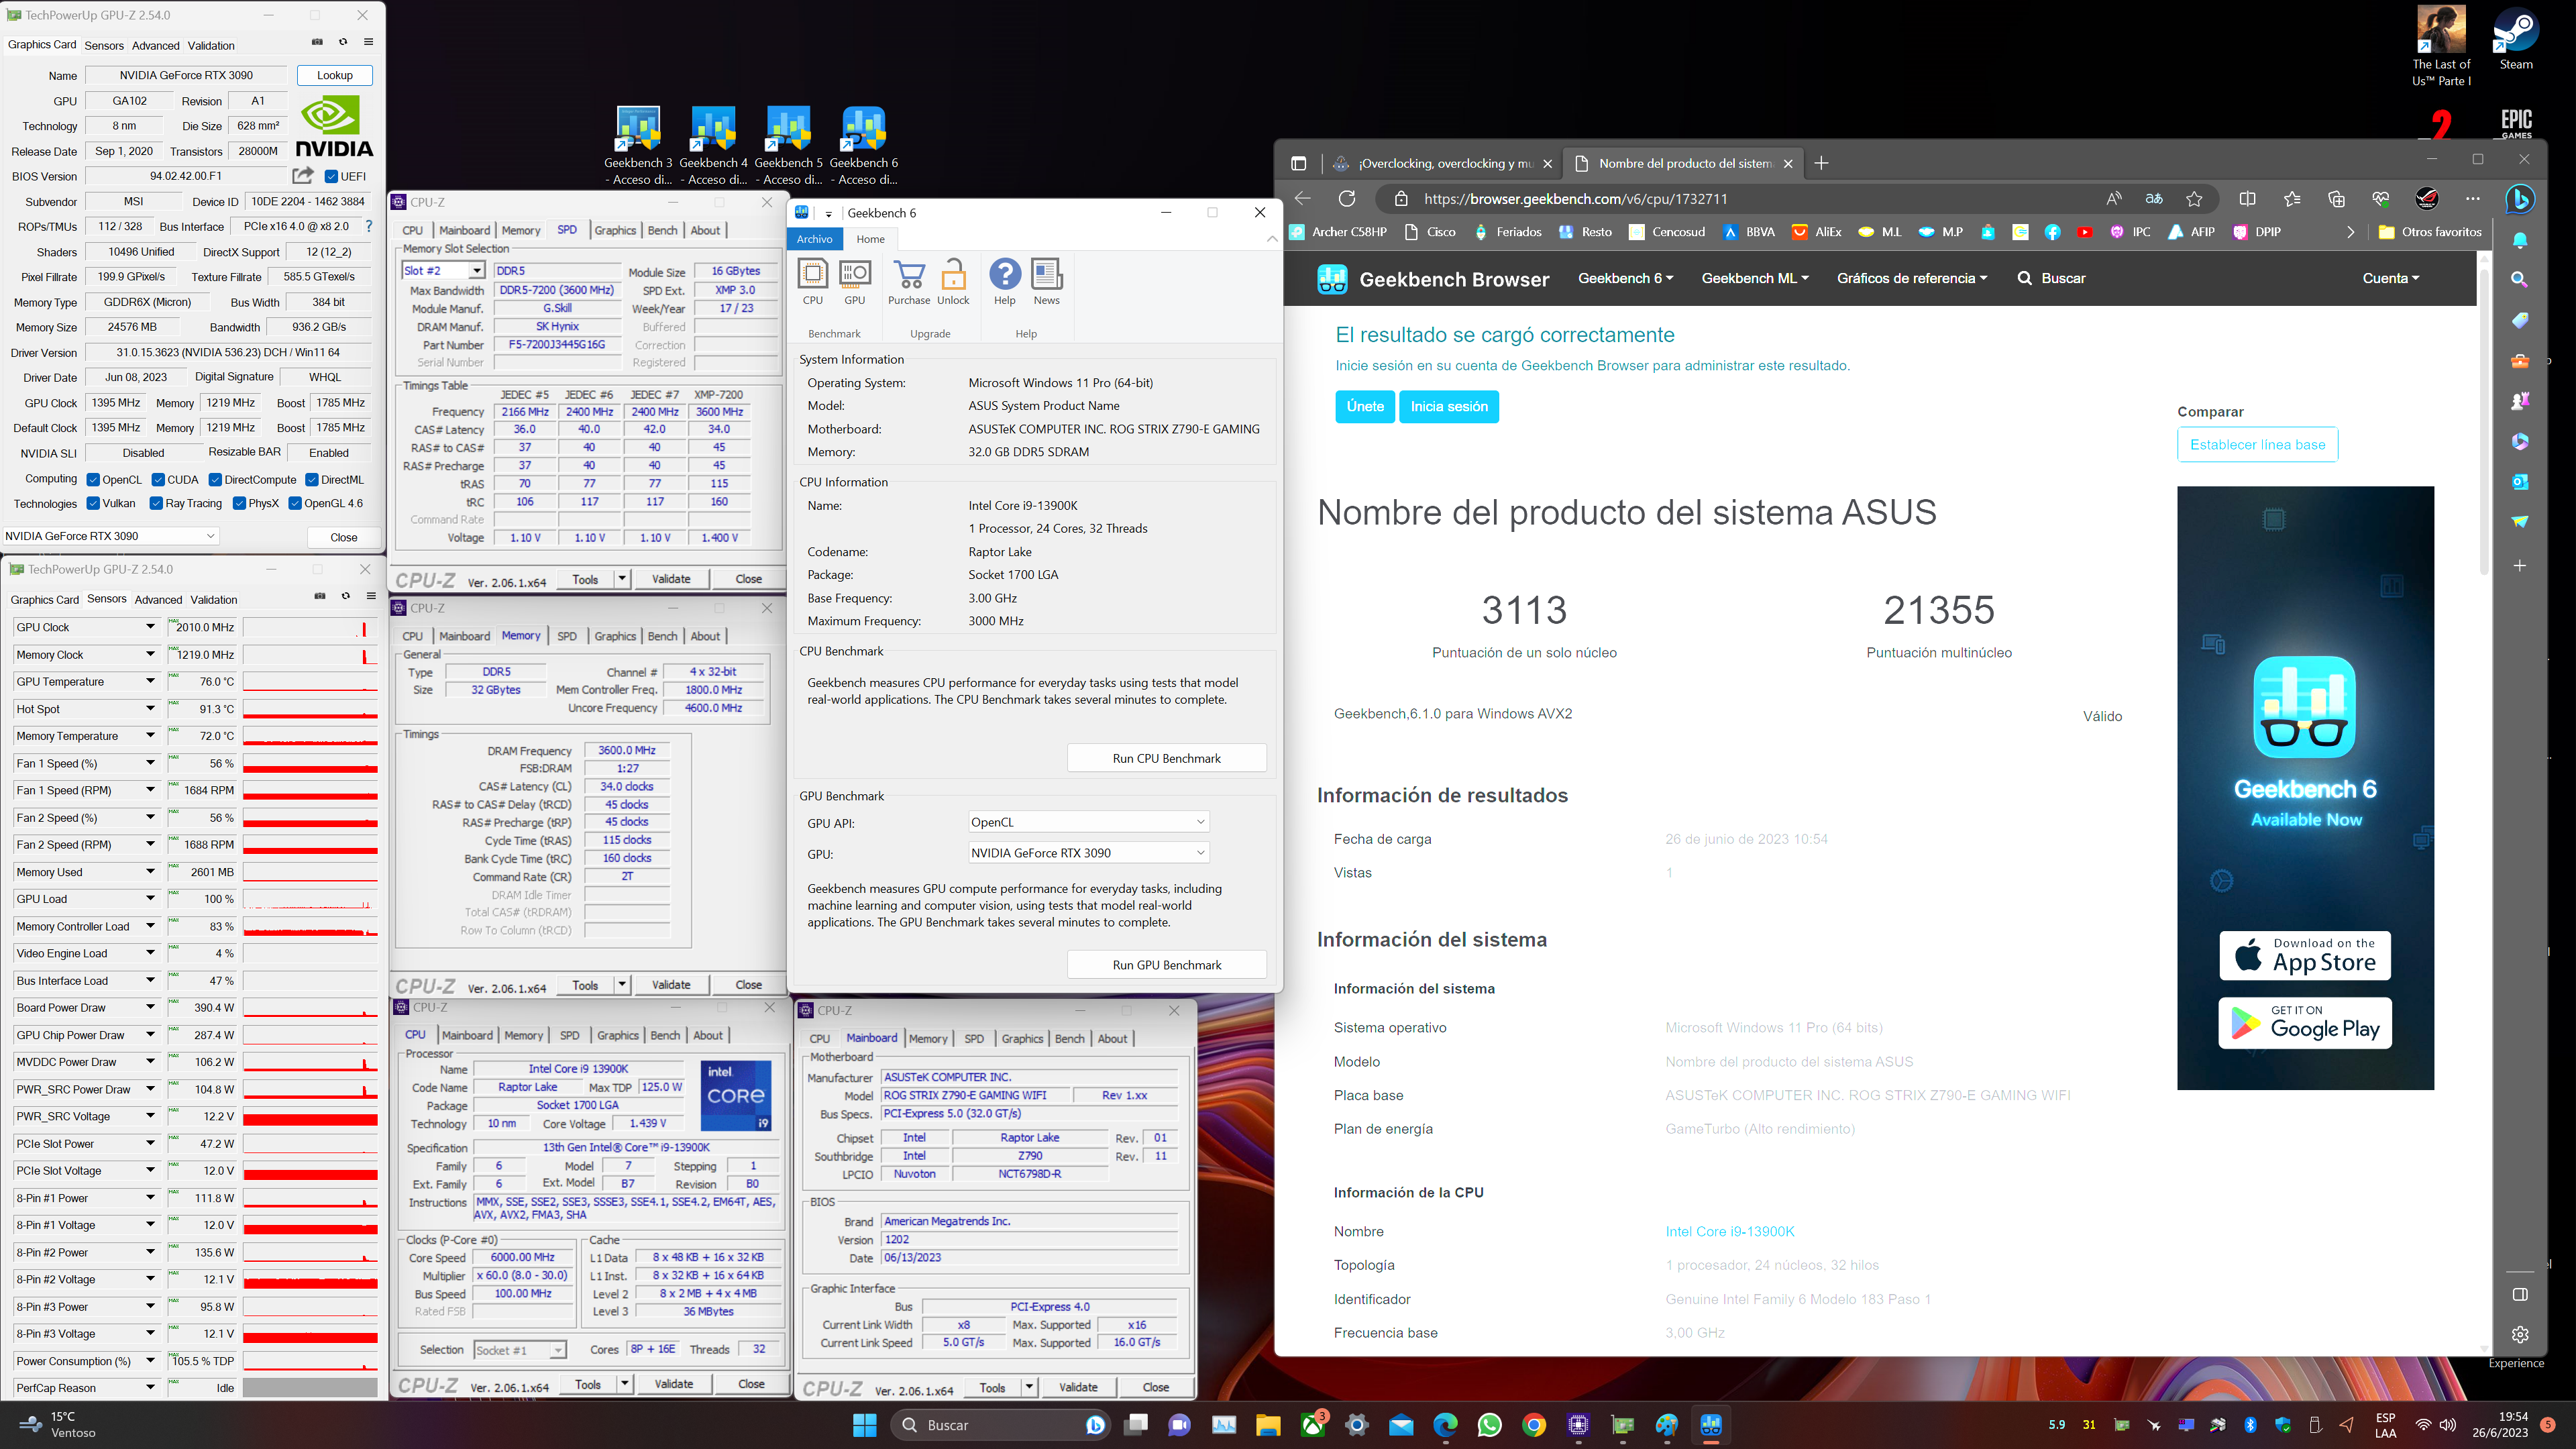Open the Slot #2 memory slot dropdown in CPU-Z
Viewport: 2576px width, 1449px height.
pos(443,271)
